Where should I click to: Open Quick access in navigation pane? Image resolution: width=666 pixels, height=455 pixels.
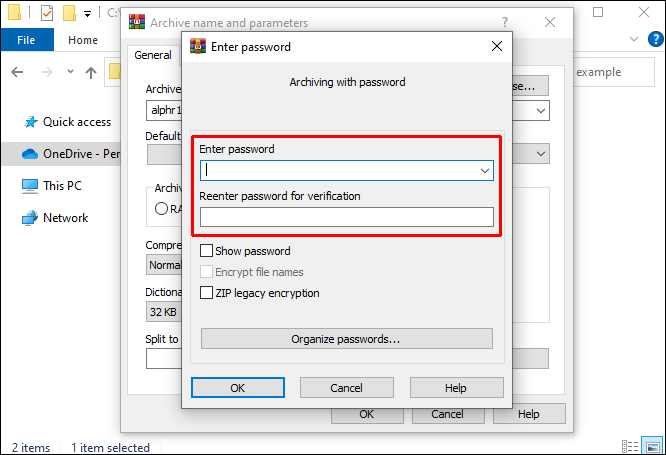point(76,122)
